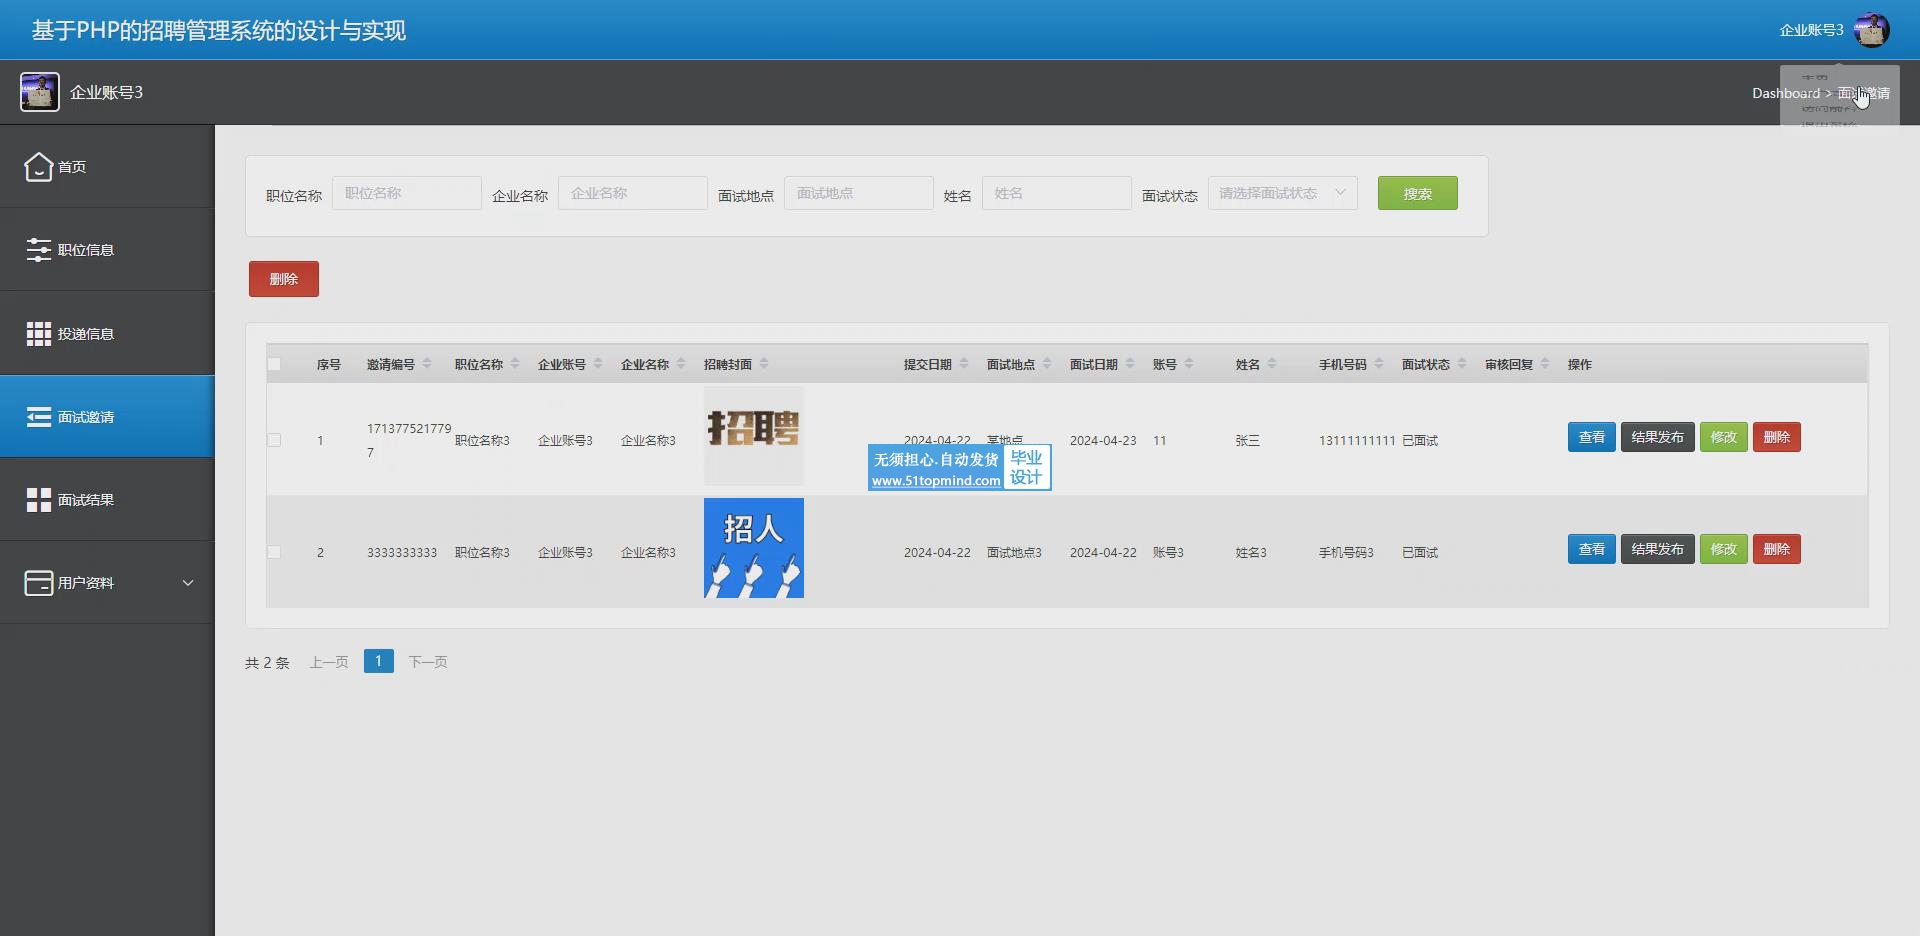Sort by 邀请编号 column arrows
Image resolution: width=1920 pixels, height=936 pixels.
pyautogui.click(x=427, y=364)
